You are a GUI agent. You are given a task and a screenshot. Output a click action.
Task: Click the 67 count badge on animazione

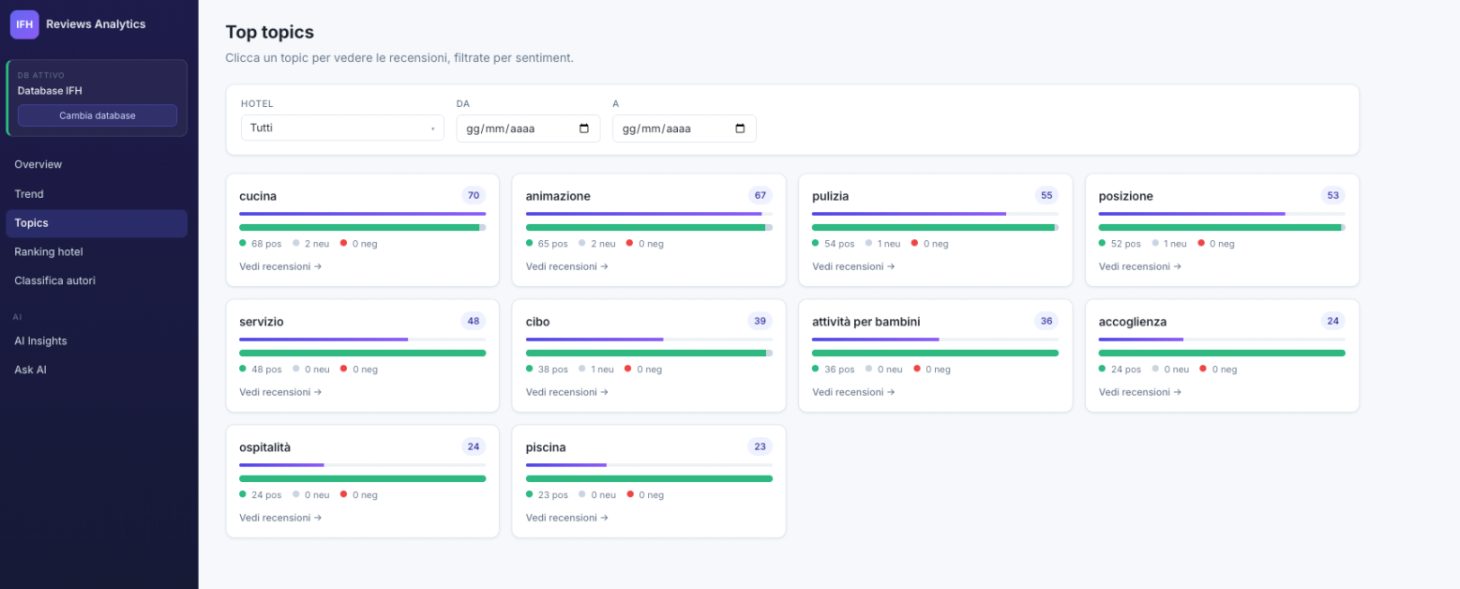760,195
